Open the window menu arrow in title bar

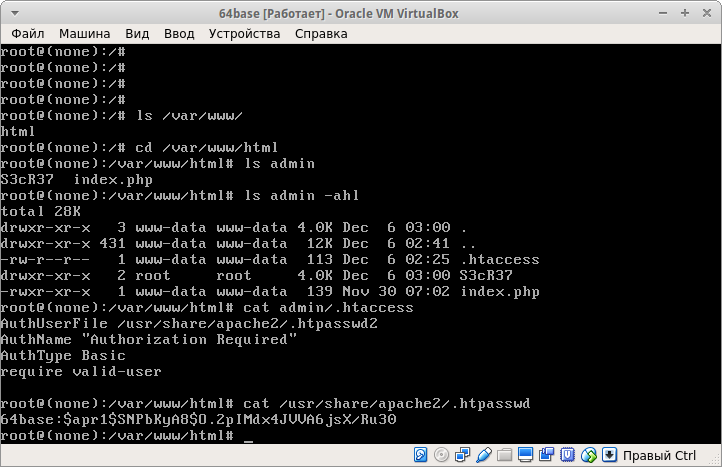[x=14, y=13]
